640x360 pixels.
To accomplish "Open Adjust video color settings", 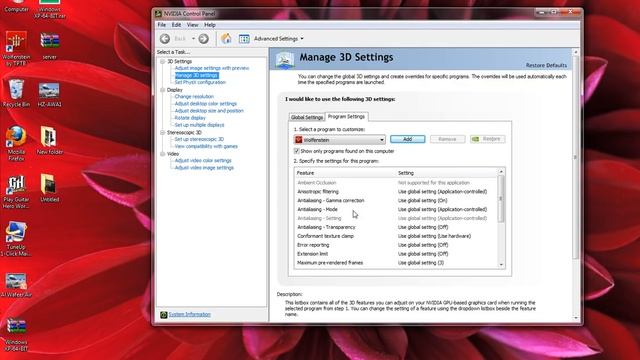I will pyautogui.click(x=203, y=161).
